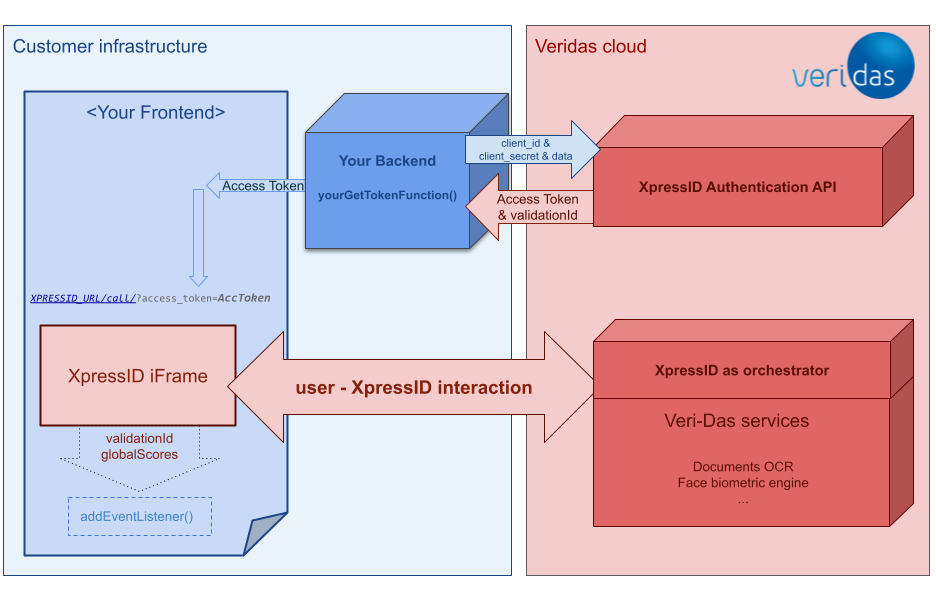Click the validationId text below the iFrame
This screenshot has width=936, height=592.
coord(139,439)
